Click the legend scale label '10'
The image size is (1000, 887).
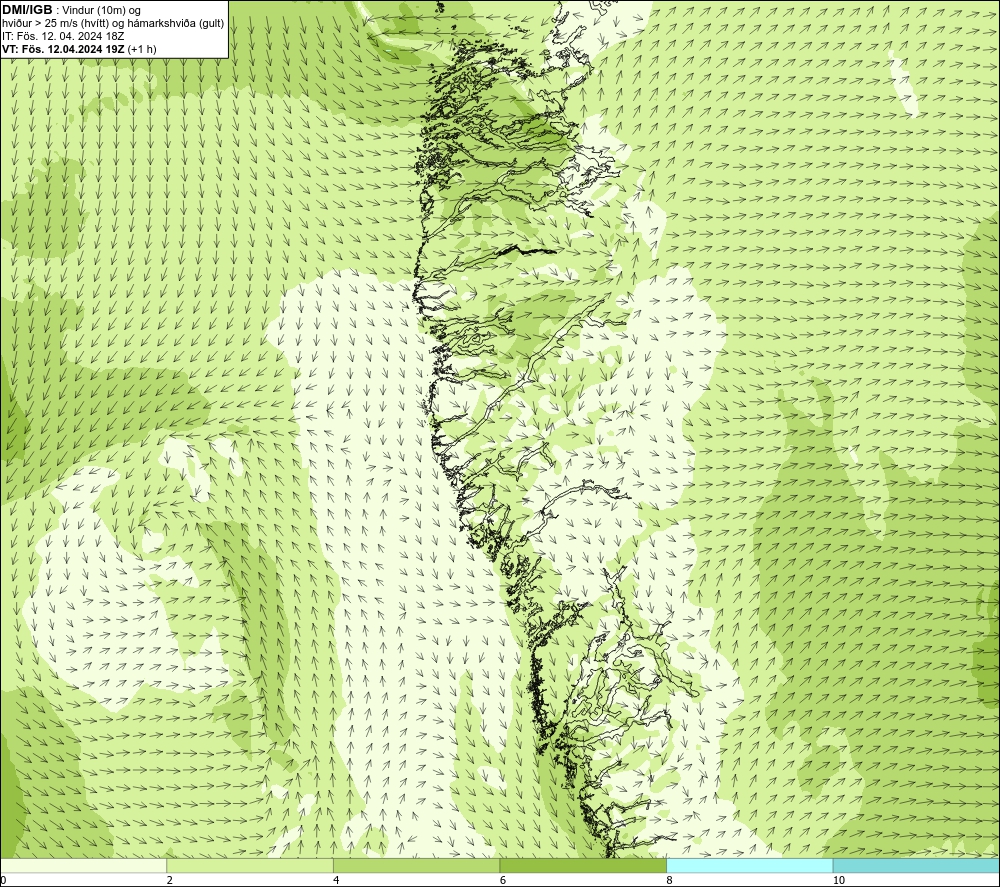(839, 881)
